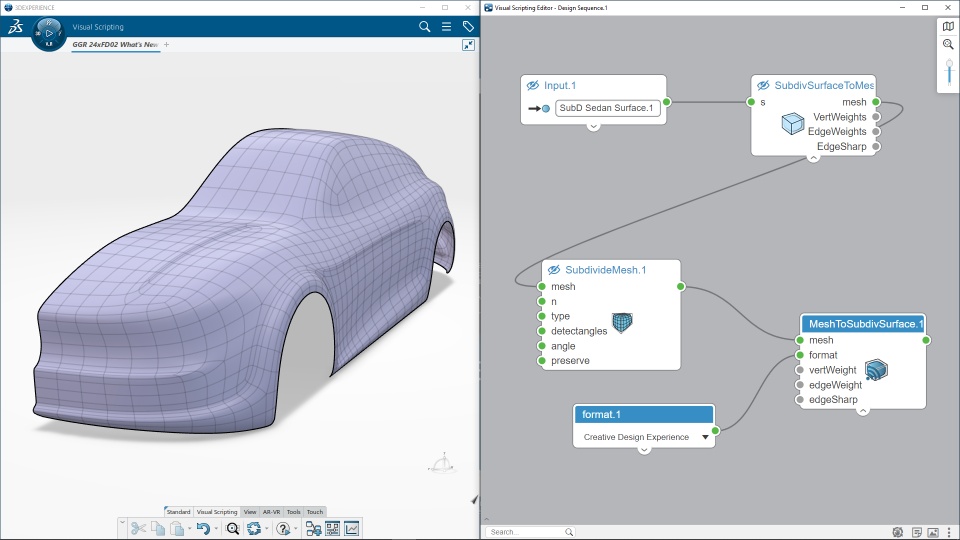Click the chart graph icon in toolbar
Image resolution: width=960 pixels, height=540 pixels.
[x=352, y=529]
